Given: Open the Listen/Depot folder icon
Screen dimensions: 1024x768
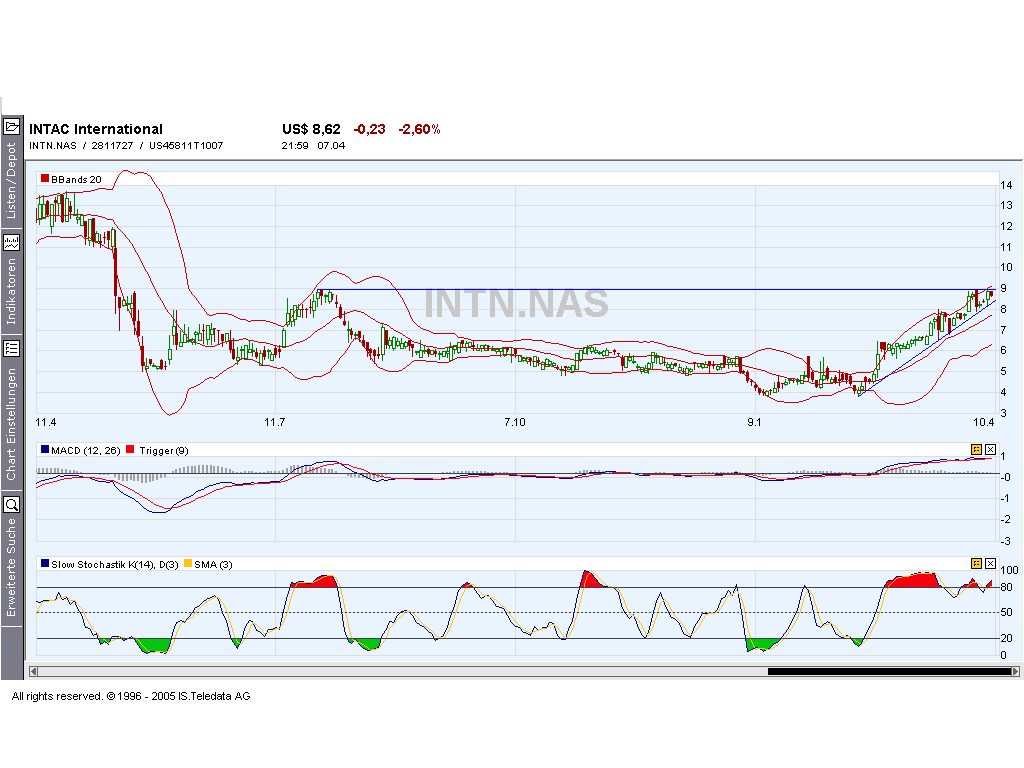Looking at the screenshot, I should click(x=12, y=126).
